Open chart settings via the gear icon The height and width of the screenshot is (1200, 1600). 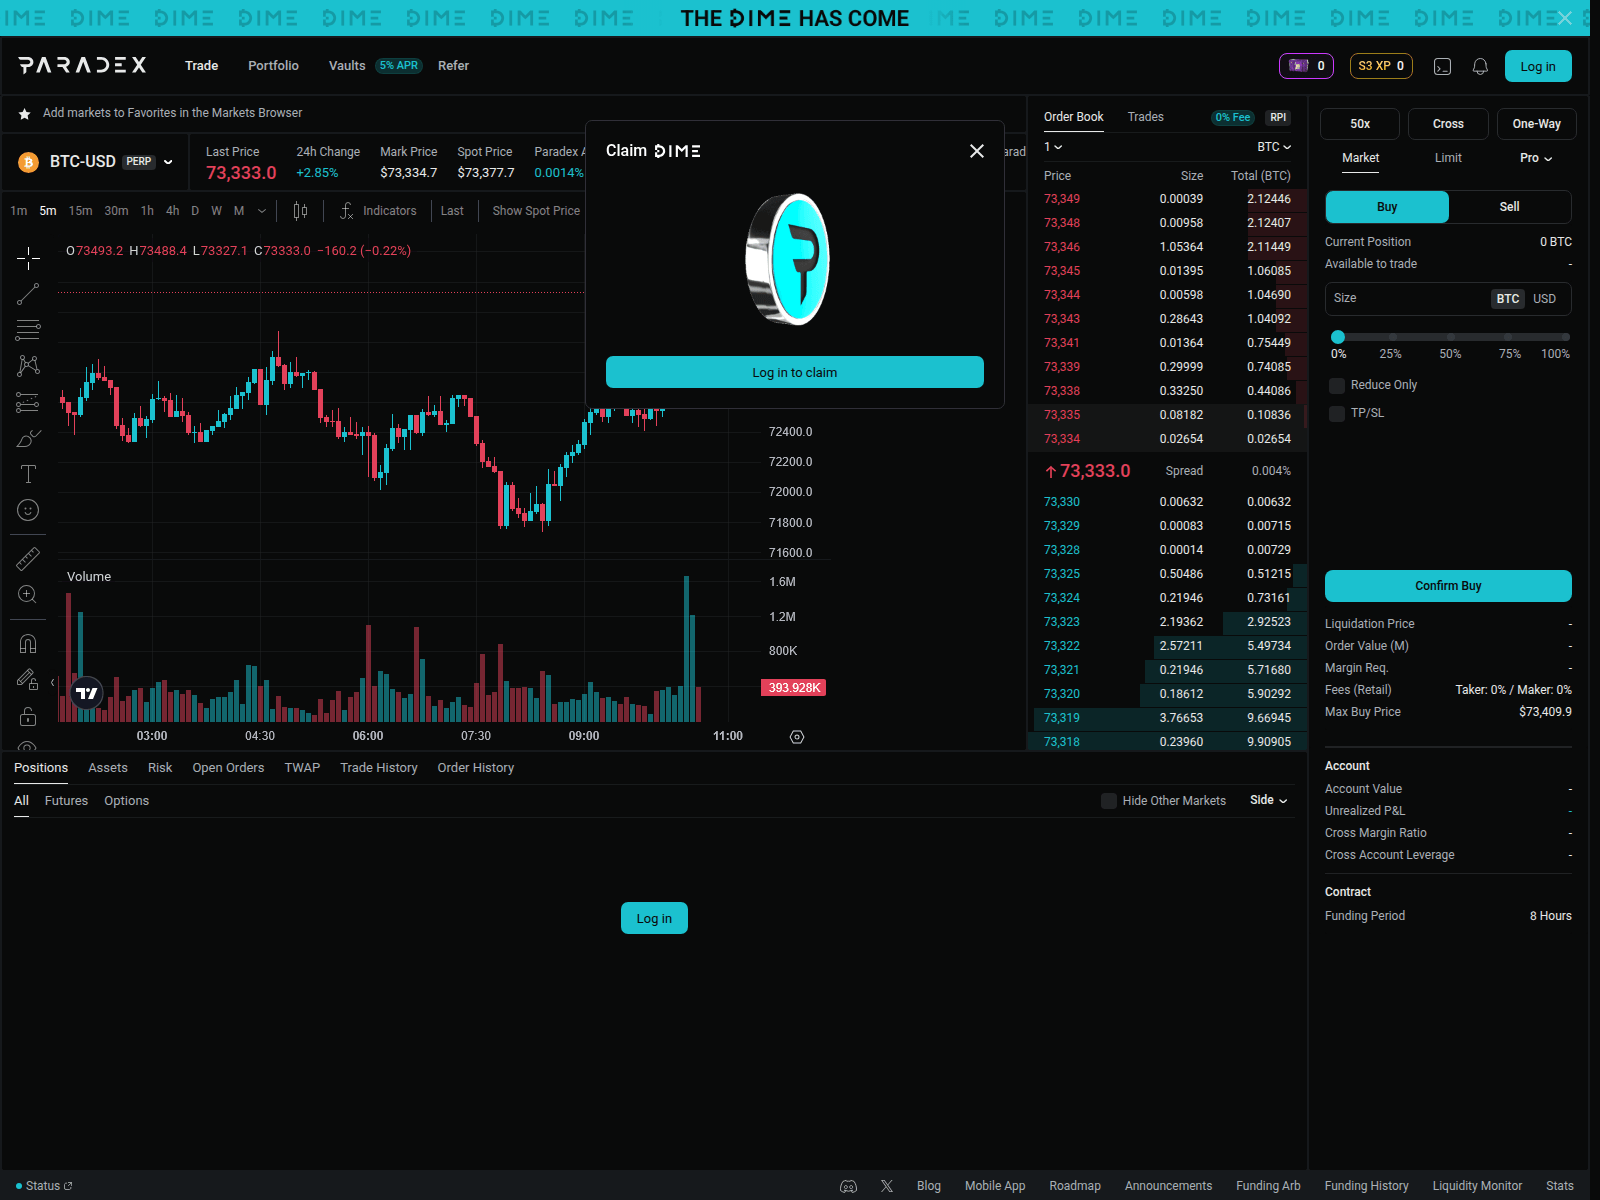point(796,736)
